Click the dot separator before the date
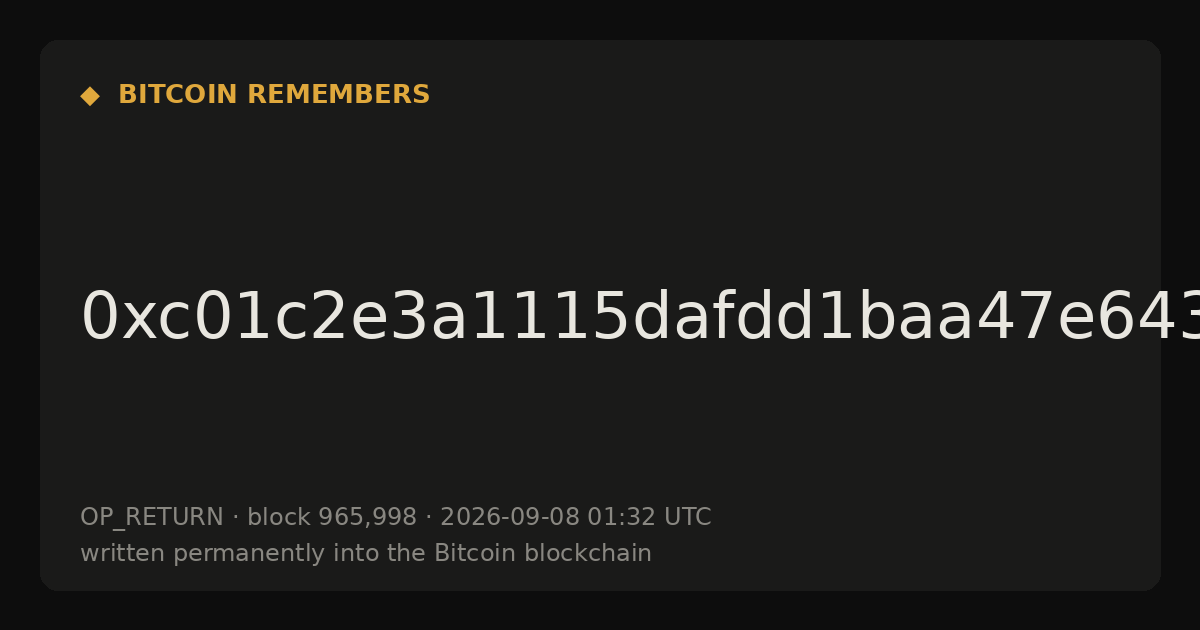 click(428, 518)
